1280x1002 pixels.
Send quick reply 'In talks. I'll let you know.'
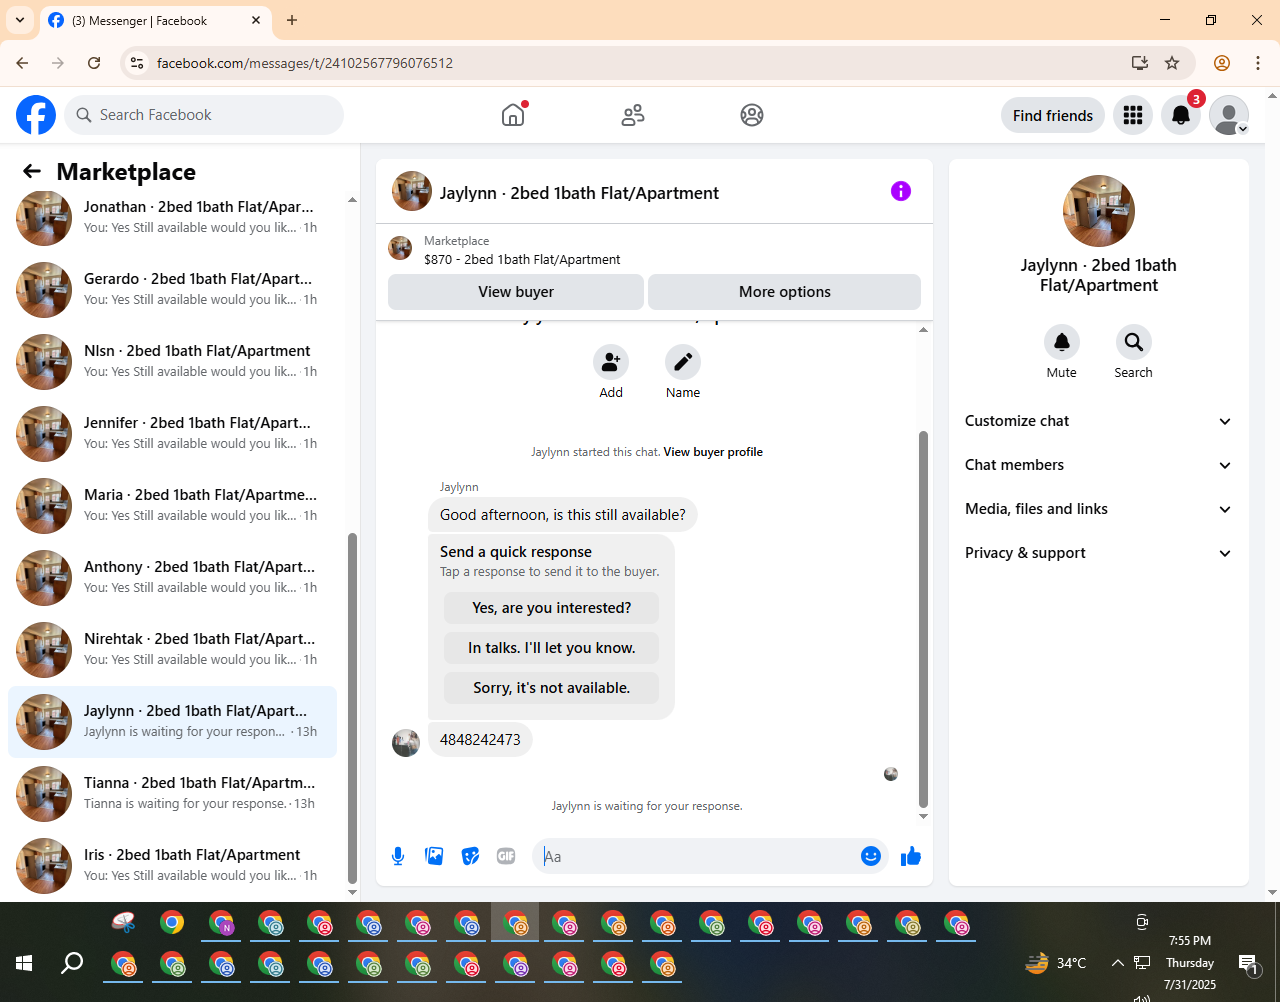point(552,648)
